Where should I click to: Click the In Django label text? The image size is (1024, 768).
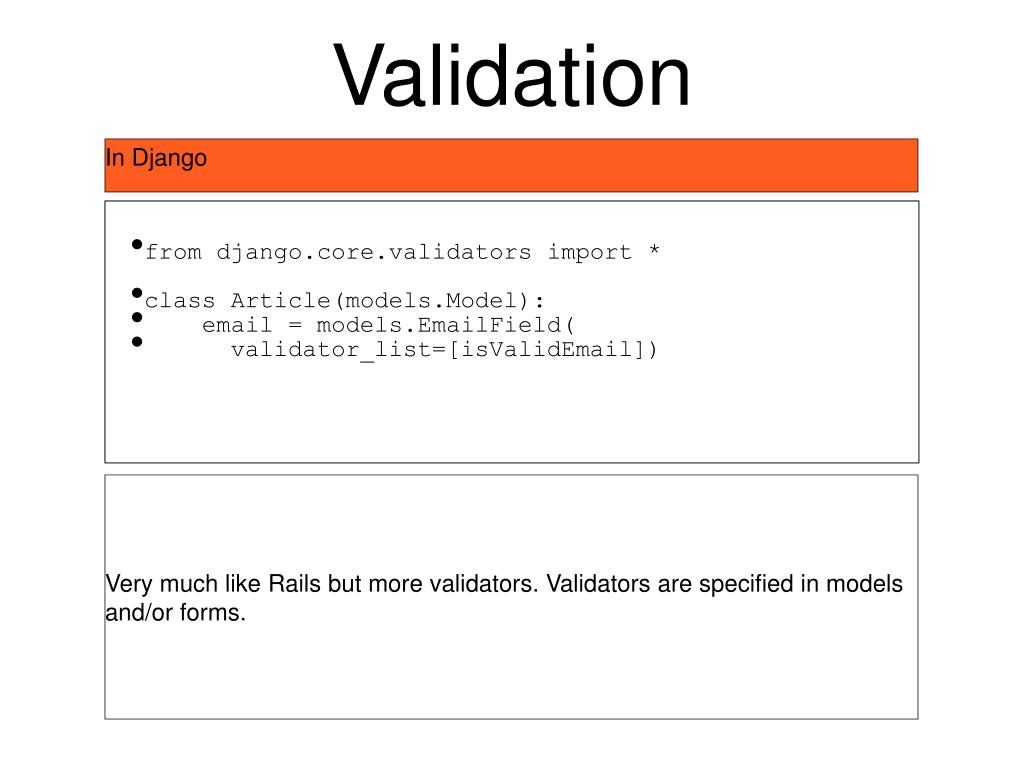[156, 159]
